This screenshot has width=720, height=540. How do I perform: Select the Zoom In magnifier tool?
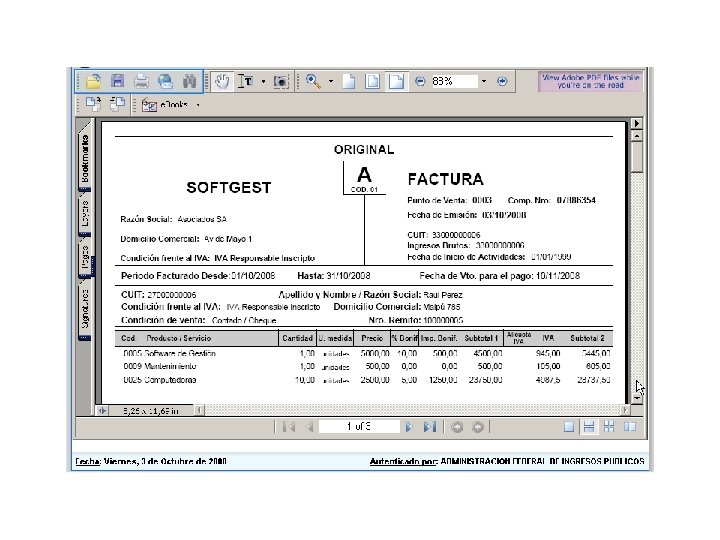[313, 81]
